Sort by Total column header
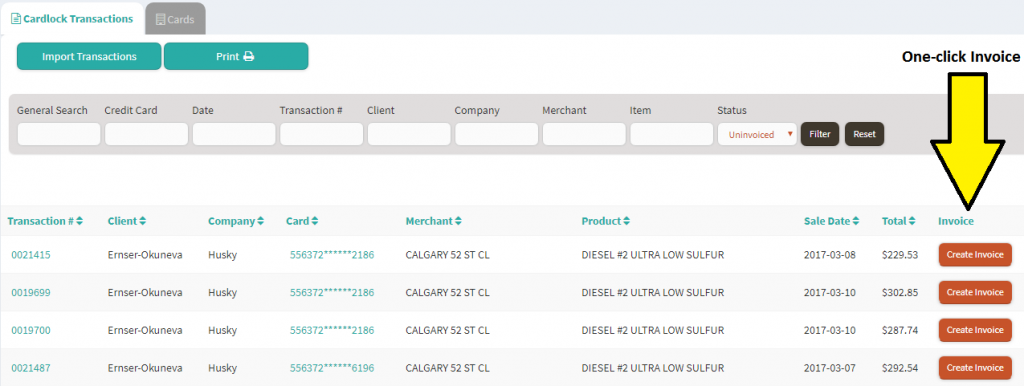The width and height of the screenshot is (1024, 386). (x=899, y=221)
